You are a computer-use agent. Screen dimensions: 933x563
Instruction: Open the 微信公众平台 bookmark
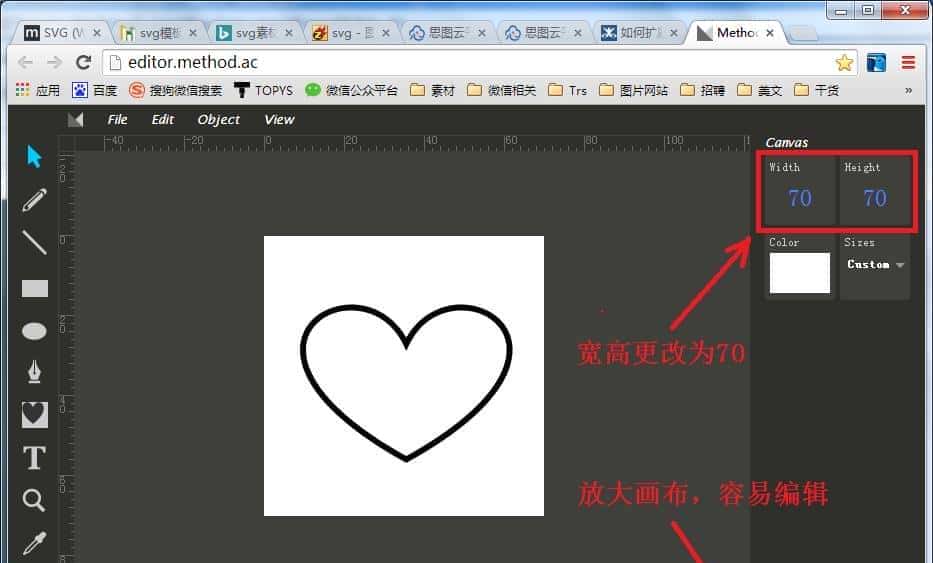pyautogui.click(x=351, y=90)
